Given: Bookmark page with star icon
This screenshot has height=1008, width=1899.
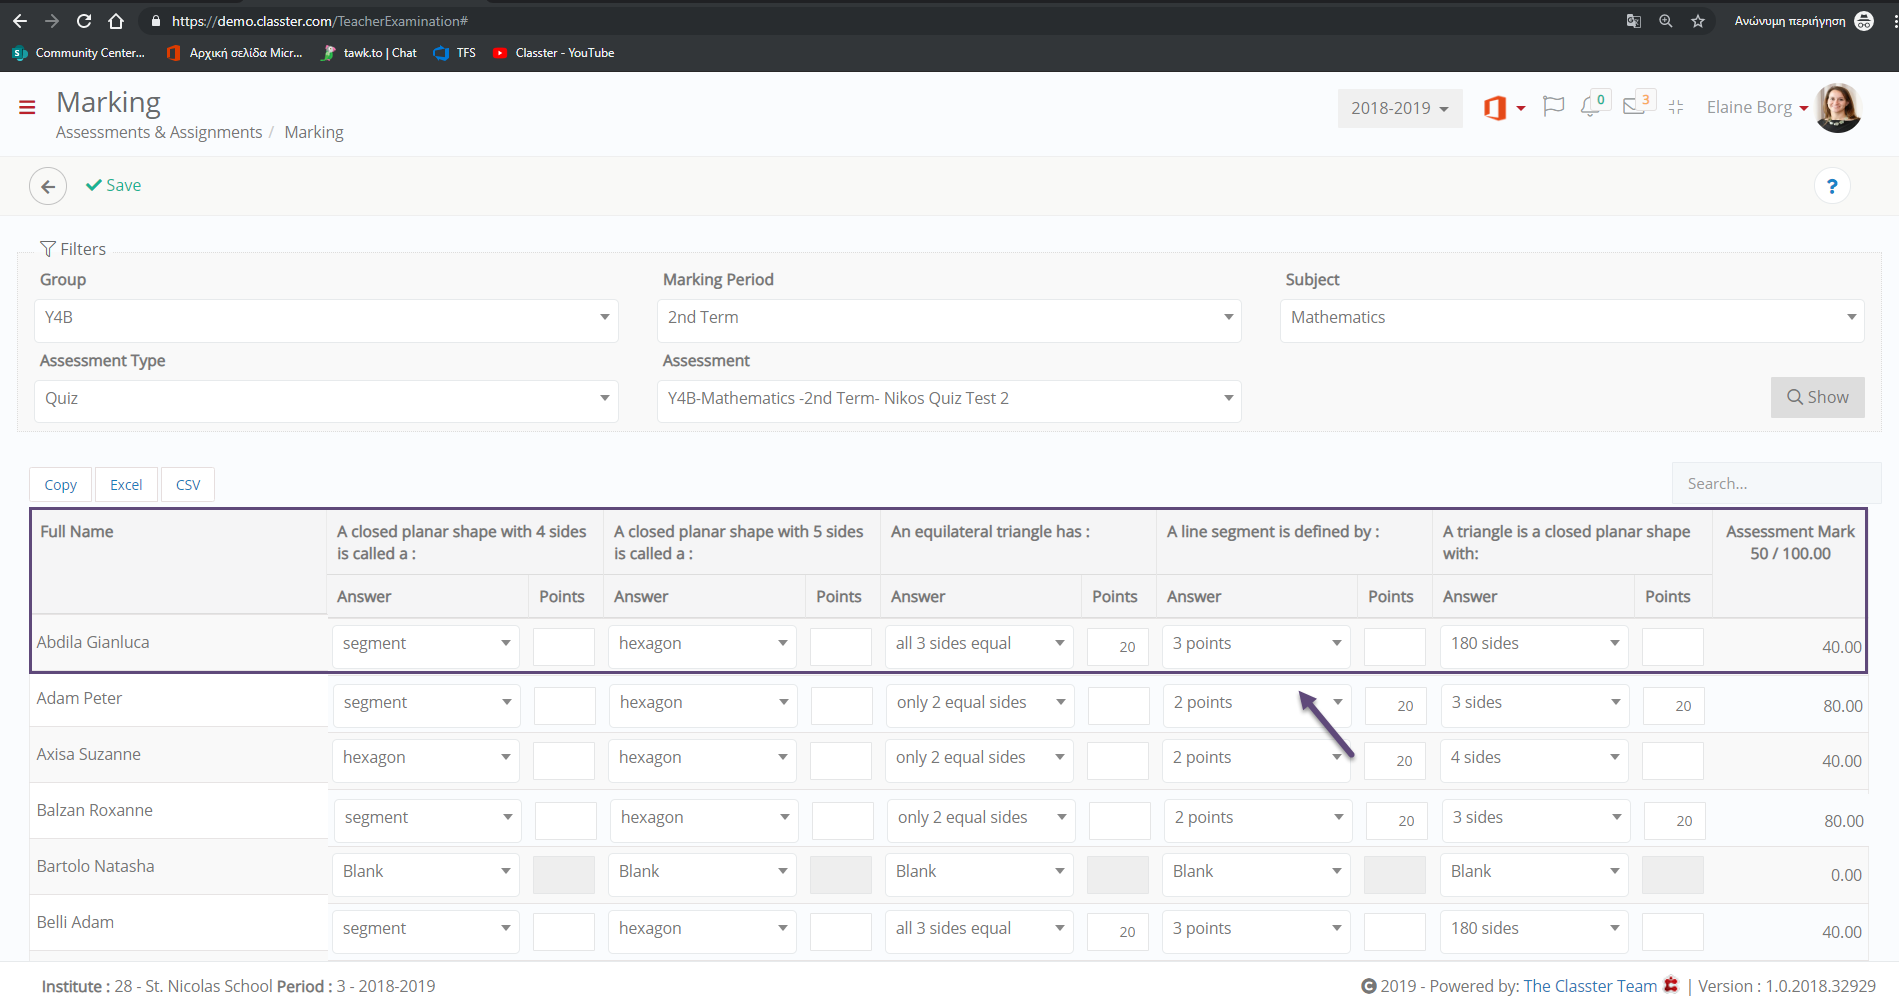Looking at the screenshot, I should 1698,21.
